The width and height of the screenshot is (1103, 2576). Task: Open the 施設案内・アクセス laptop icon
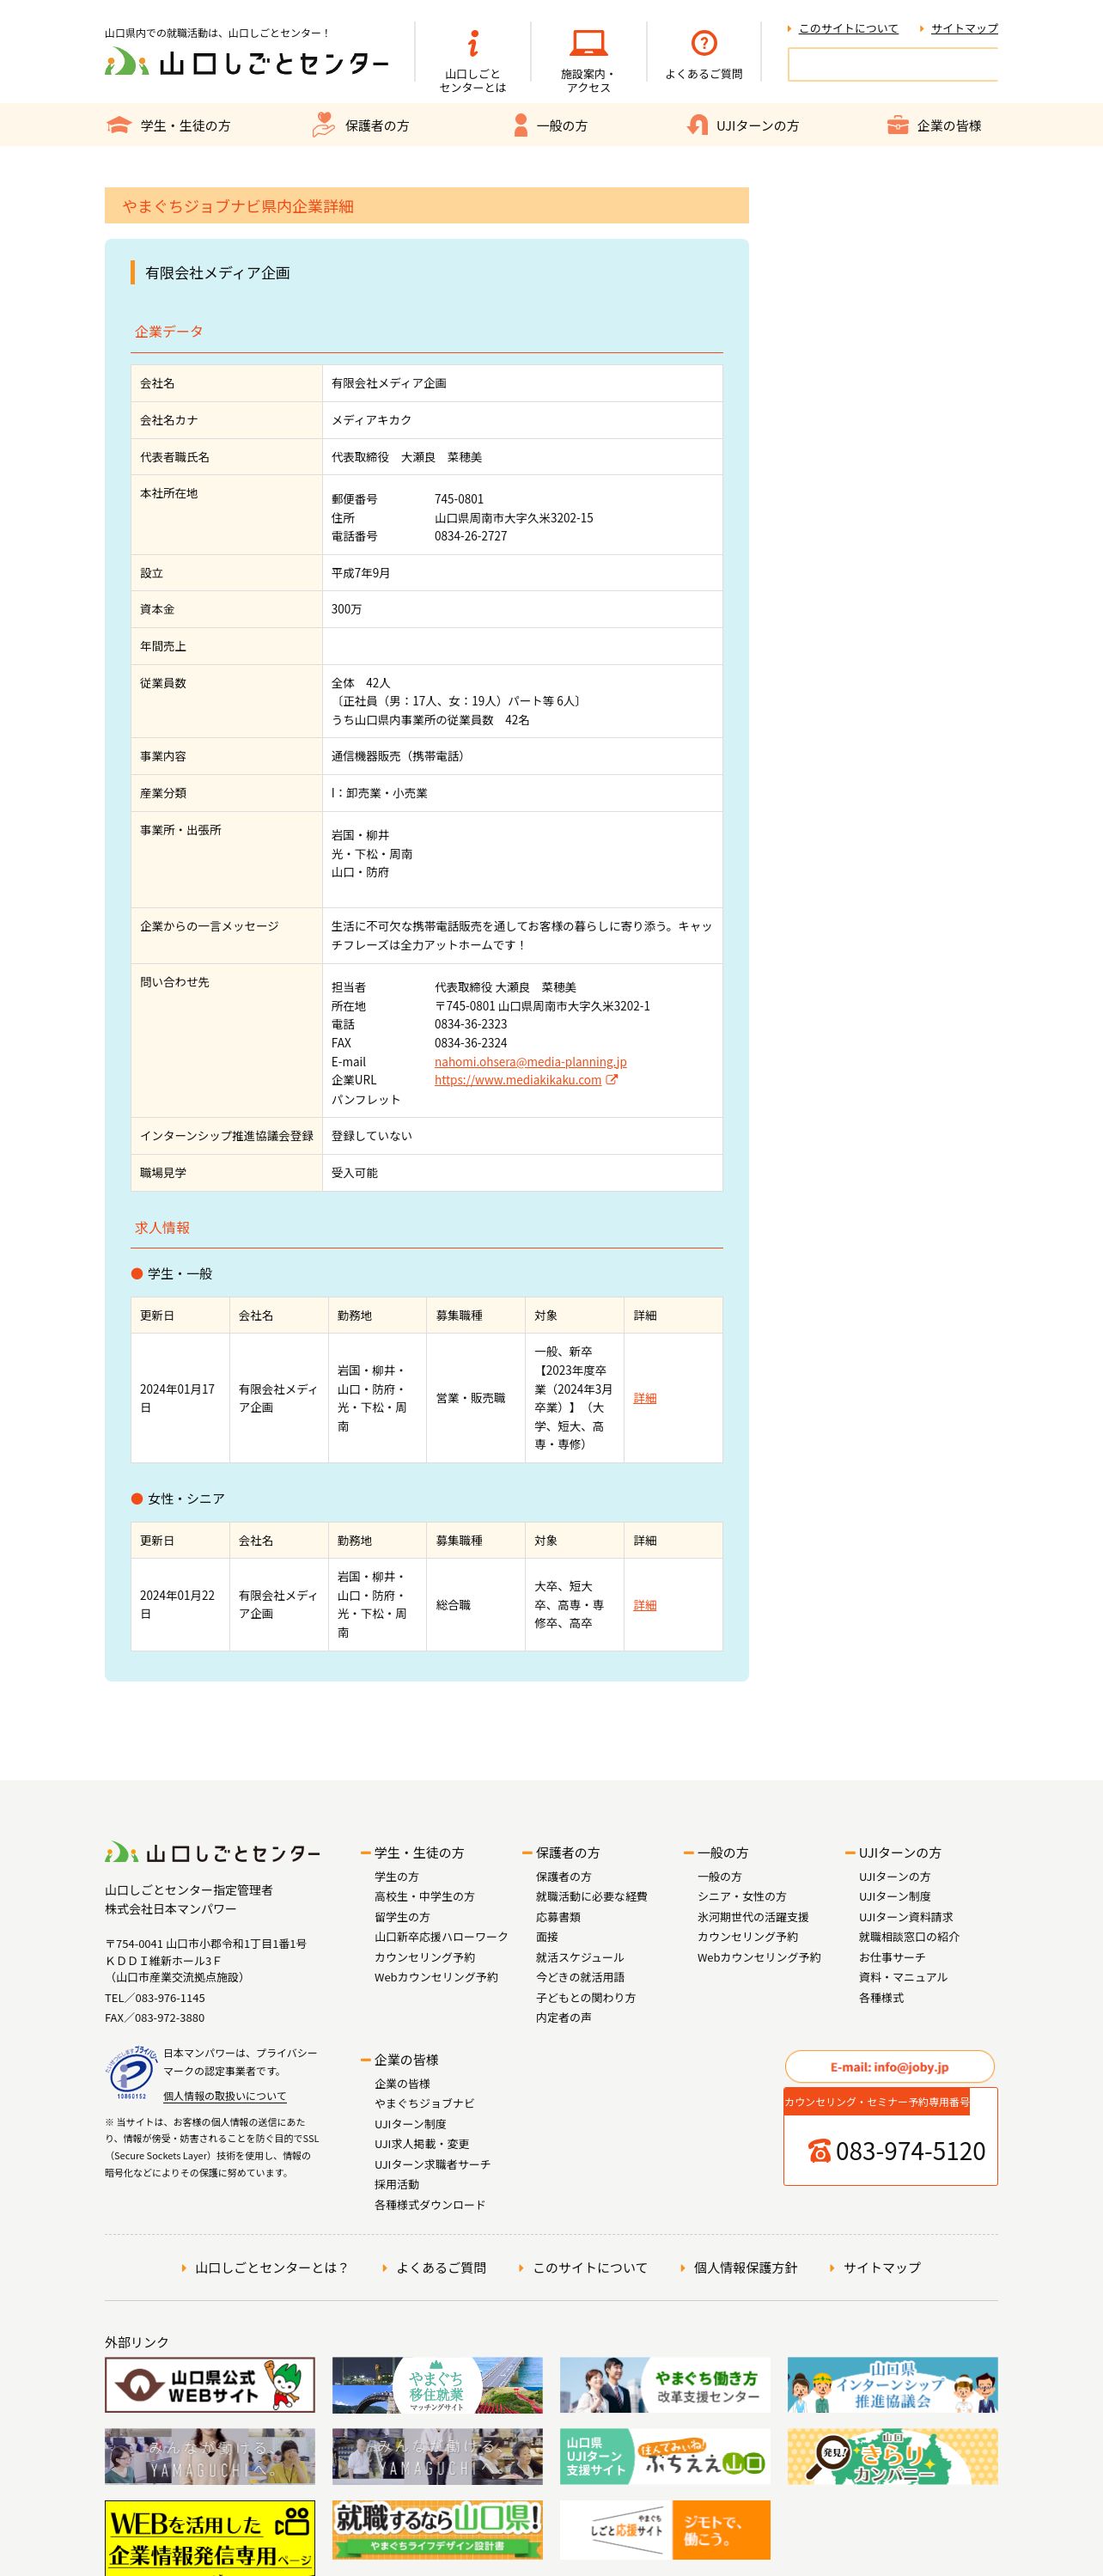pos(588,43)
